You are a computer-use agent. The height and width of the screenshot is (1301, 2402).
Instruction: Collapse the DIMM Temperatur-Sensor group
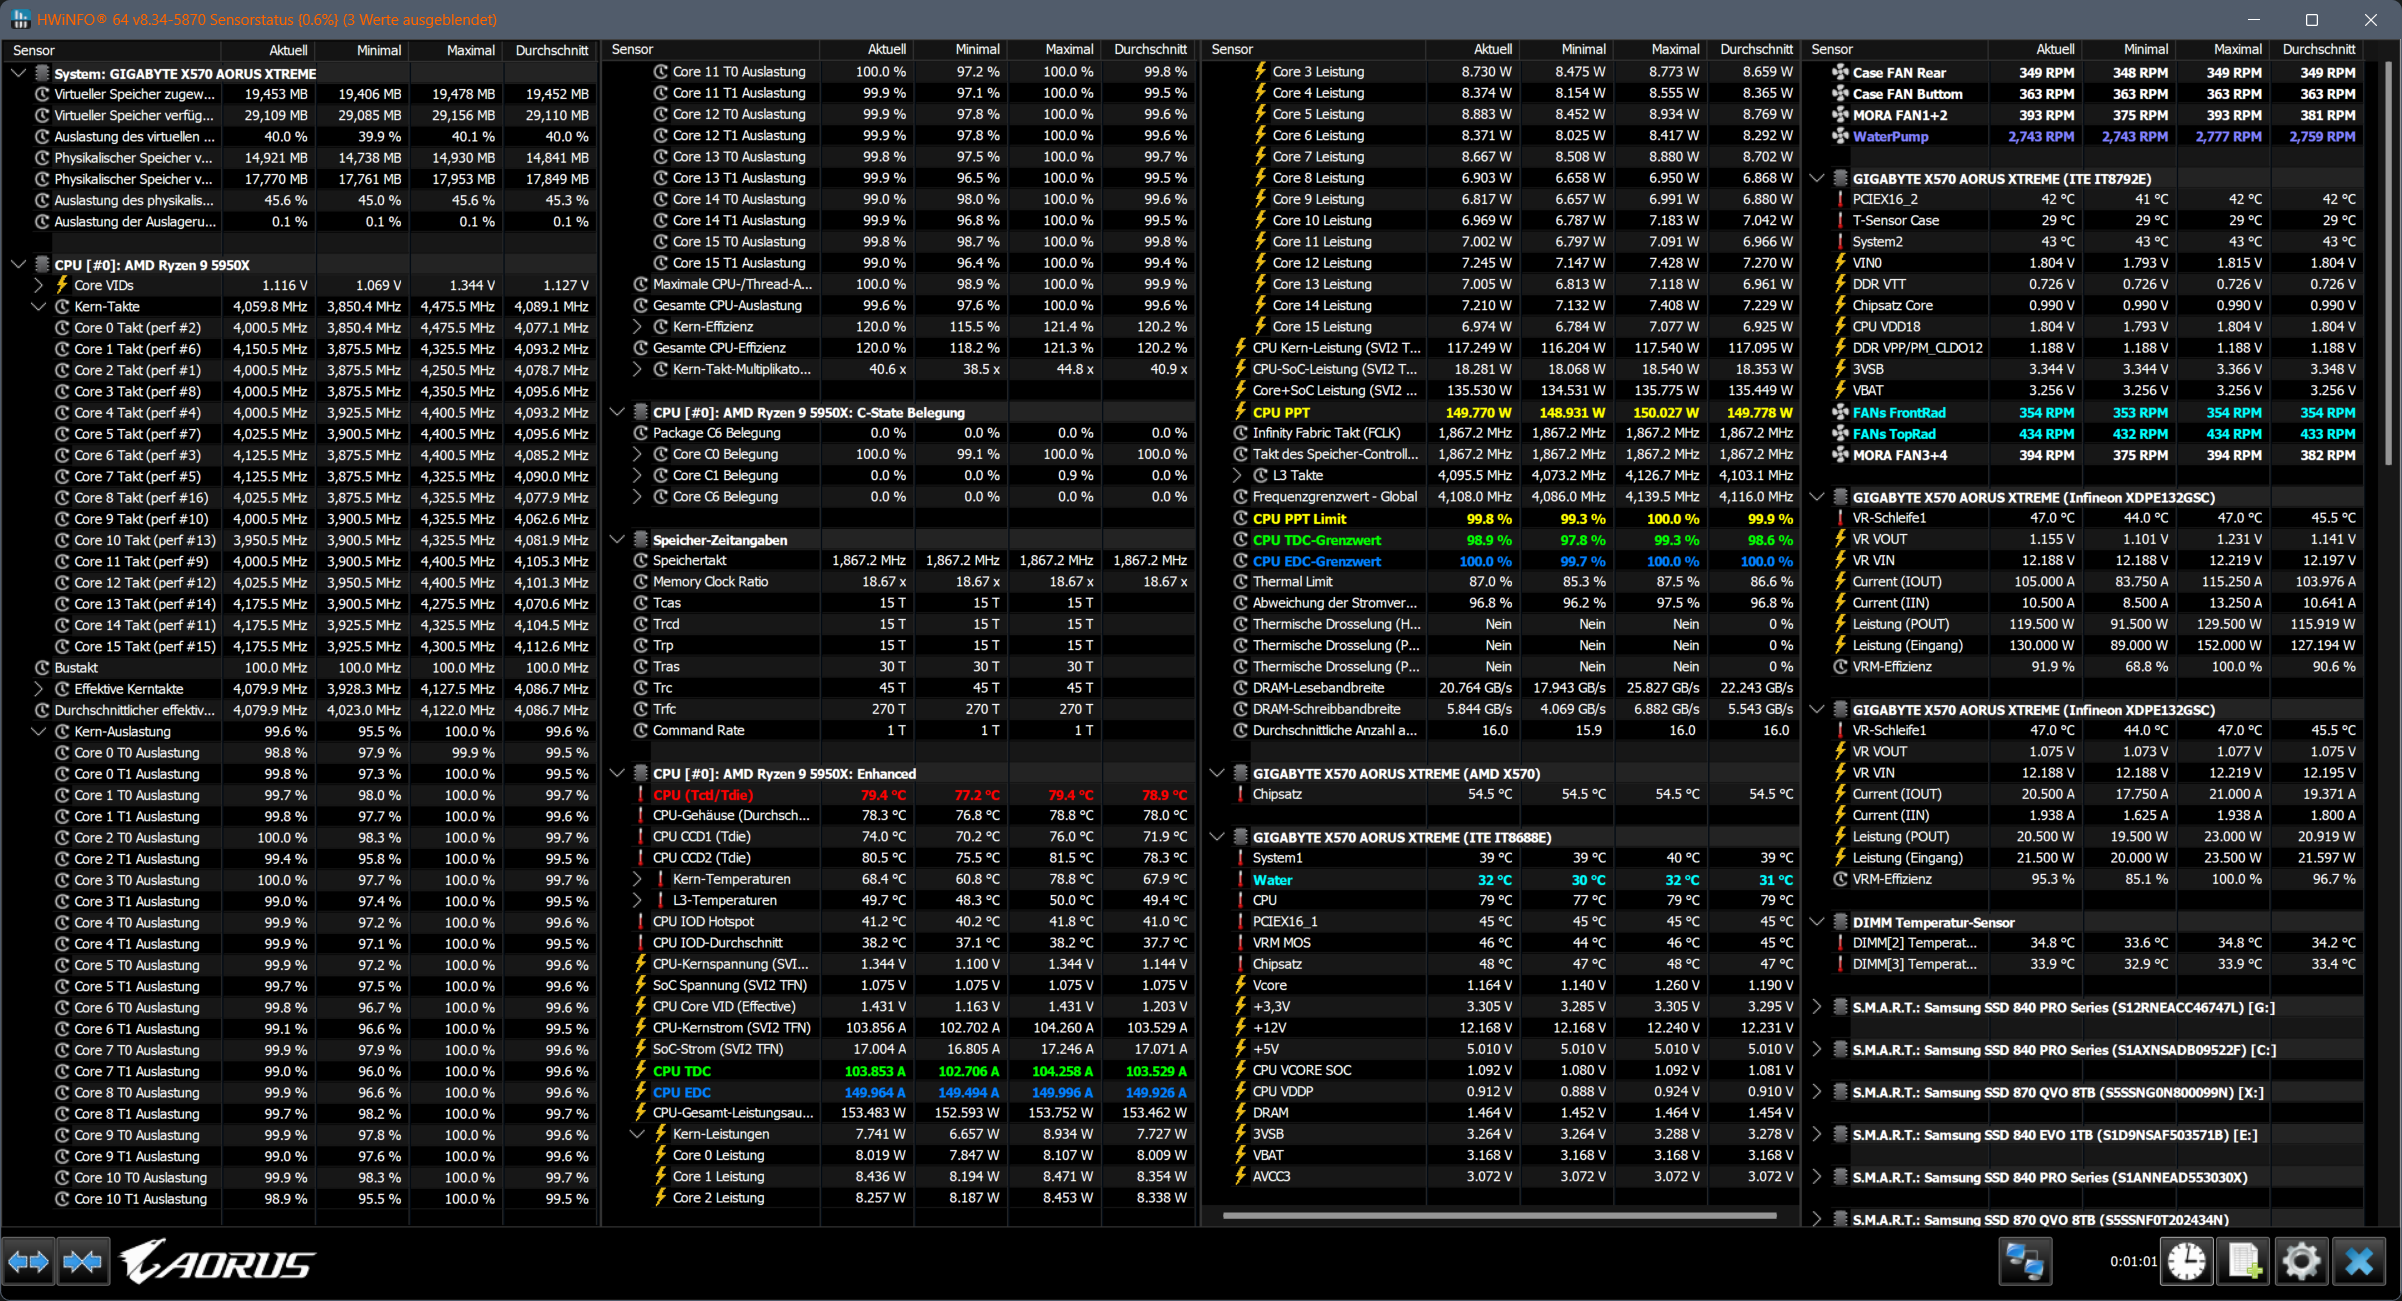coord(1817,922)
